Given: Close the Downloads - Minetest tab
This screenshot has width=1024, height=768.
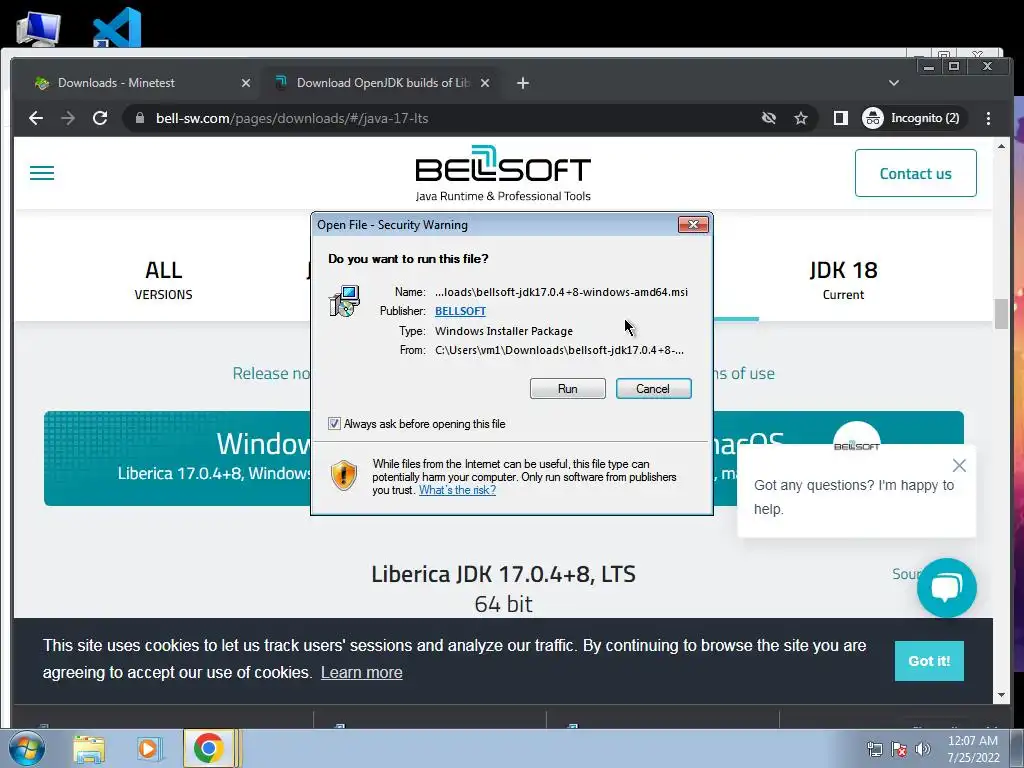Looking at the screenshot, I should pos(246,83).
